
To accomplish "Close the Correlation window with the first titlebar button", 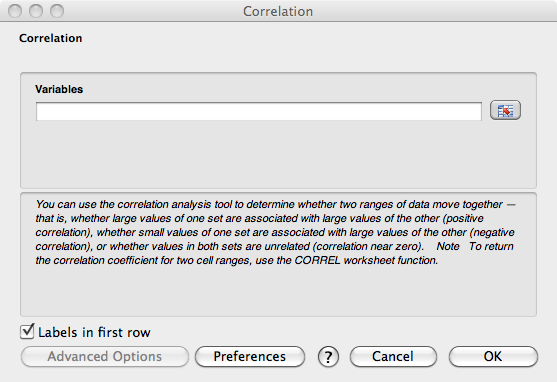I will pos(15,11).
